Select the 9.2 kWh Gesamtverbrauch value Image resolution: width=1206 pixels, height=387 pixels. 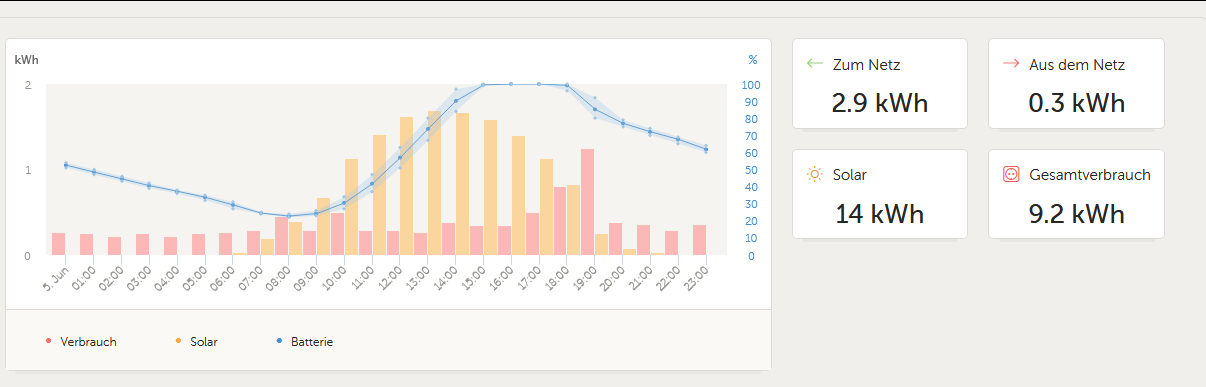[x=1076, y=213]
